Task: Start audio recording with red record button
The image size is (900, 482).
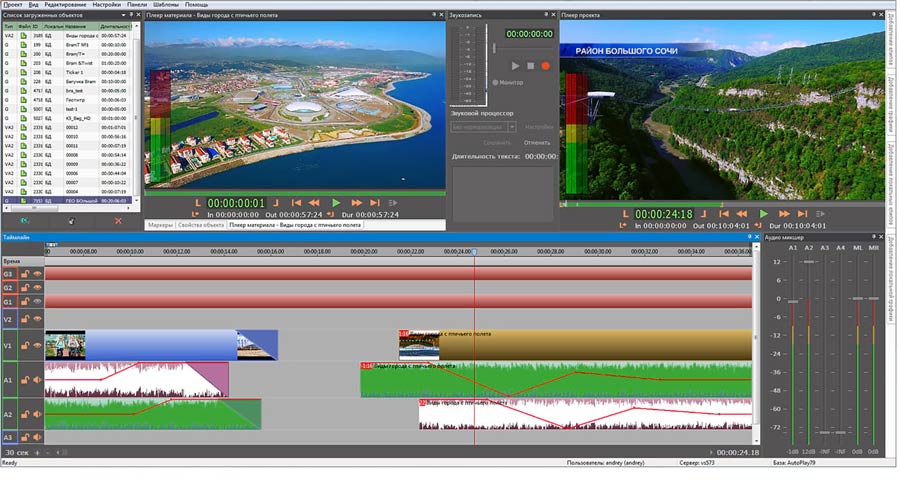Action: point(545,66)
